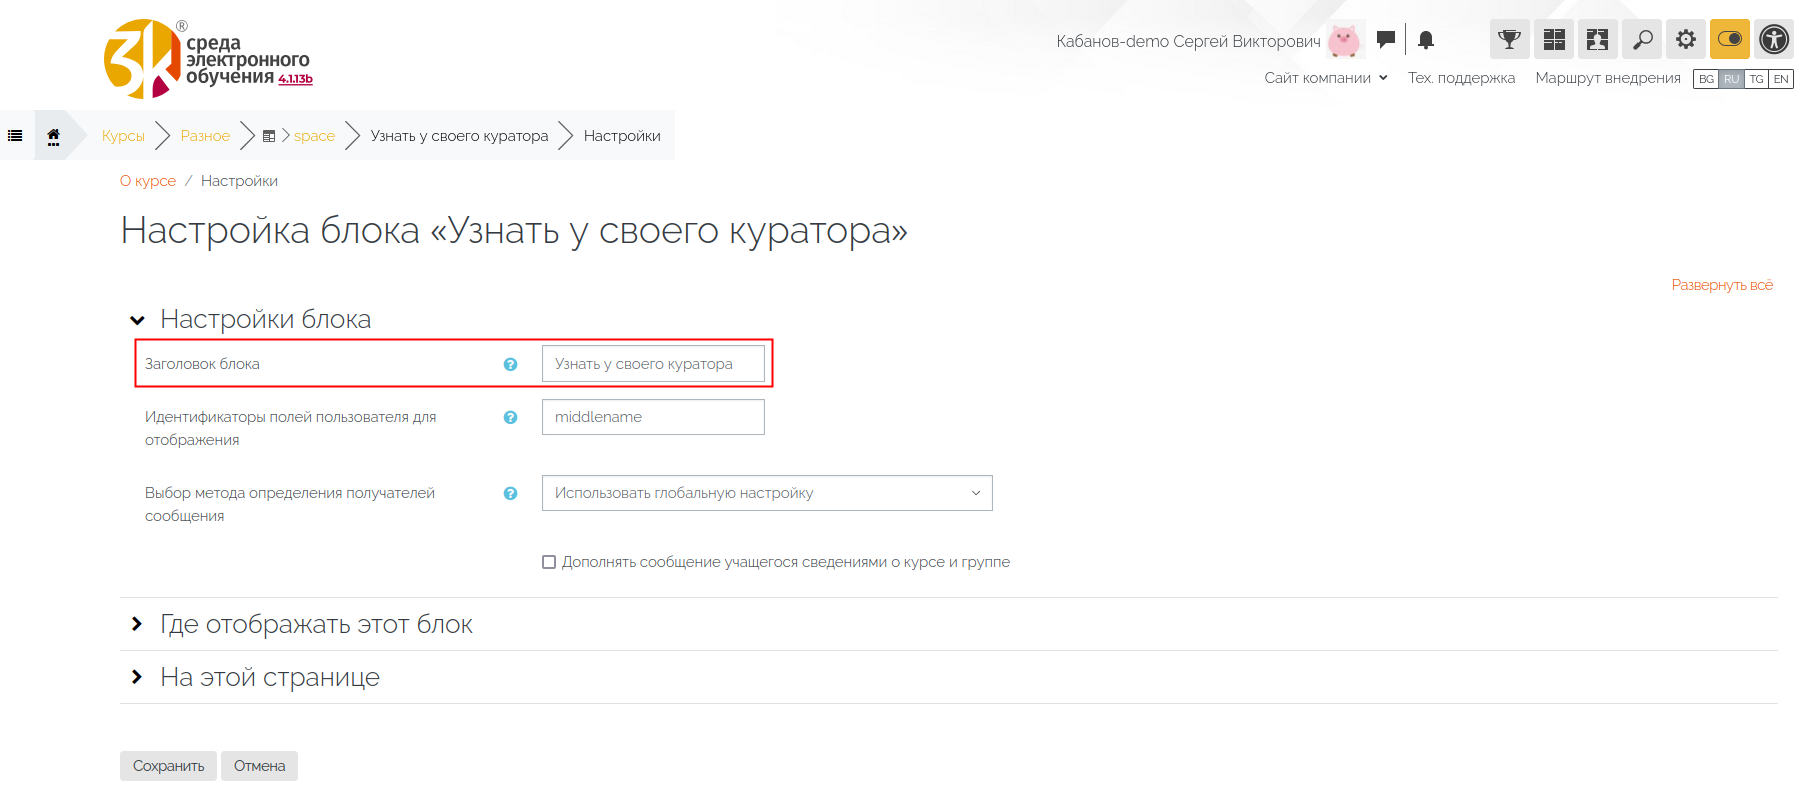Click the Развернуть всё link
Screen dimensions: 1813x807
[1721, 285]
